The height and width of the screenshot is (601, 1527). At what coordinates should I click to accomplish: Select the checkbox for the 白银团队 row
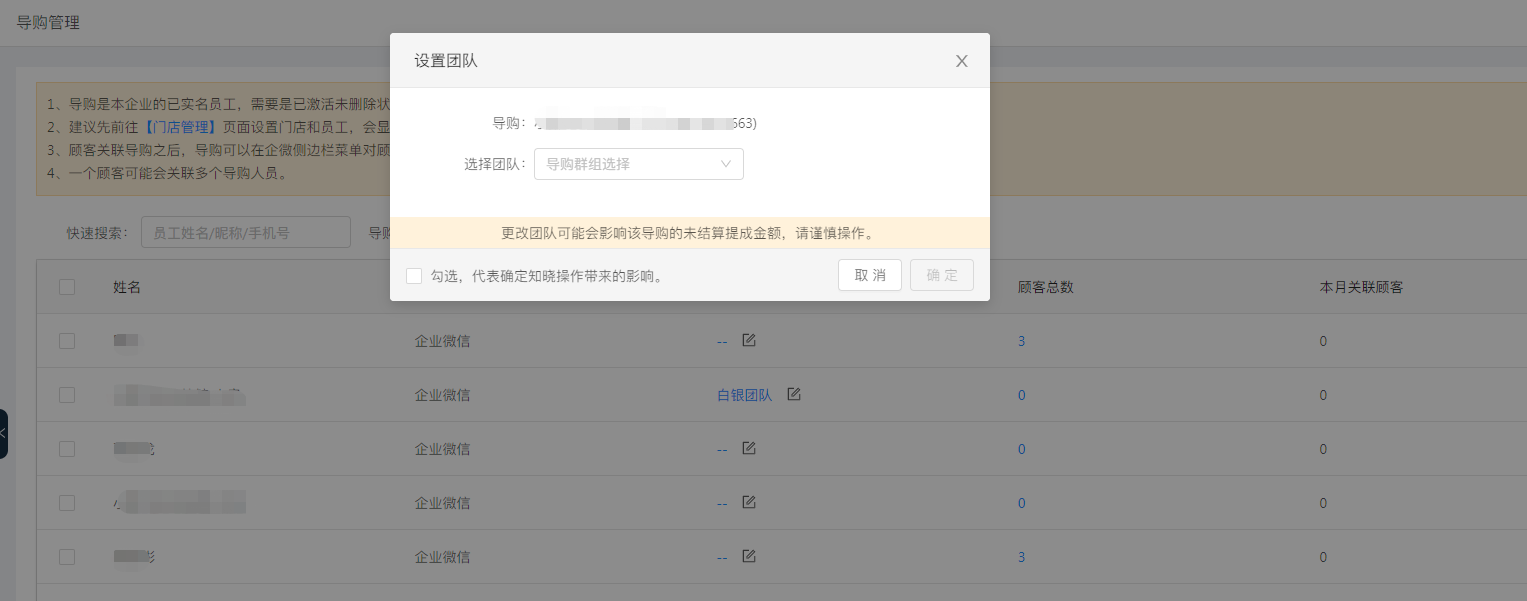click(x=67, y=395)
